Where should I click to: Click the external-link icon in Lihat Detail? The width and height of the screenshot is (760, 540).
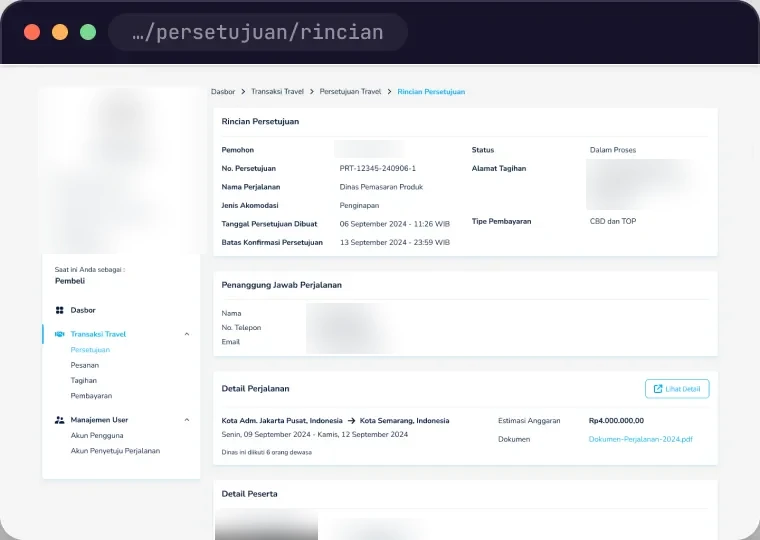point(658,389)
